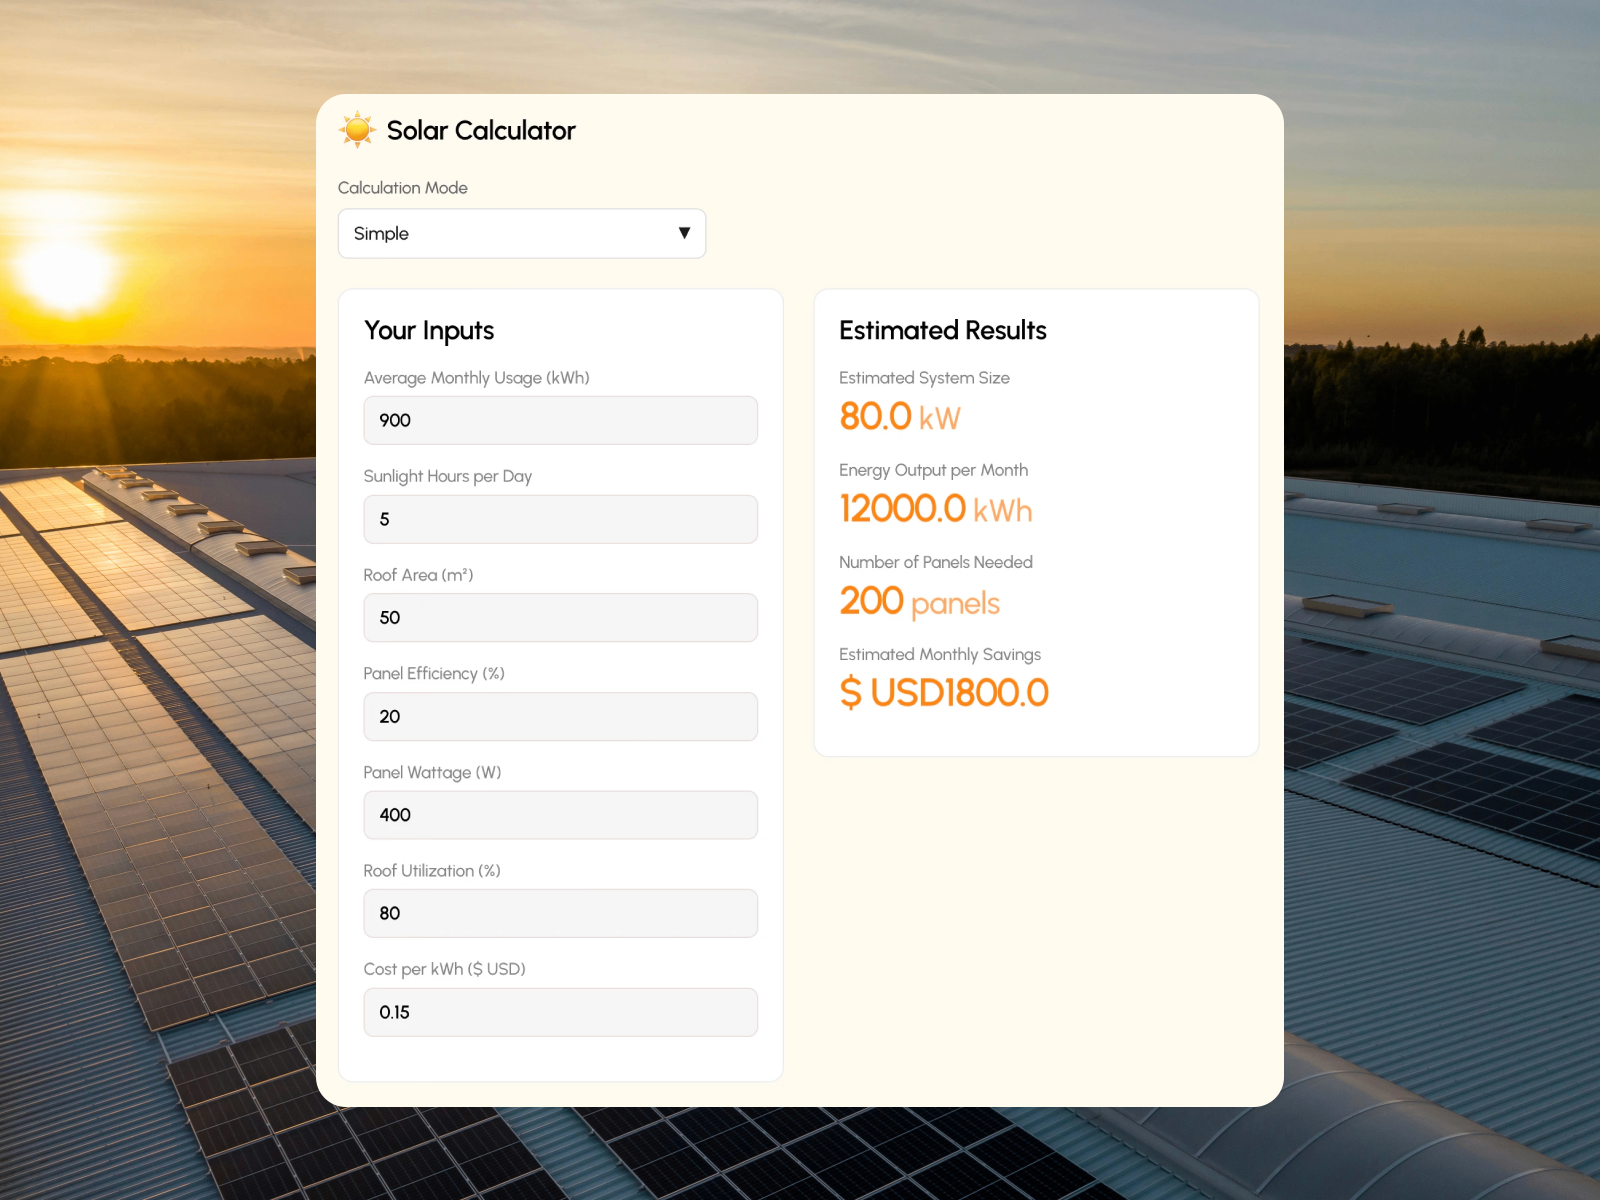The width and height of the screenshot is (1600, 1200).
Task: Click the Your Inputs heading
Action: (x=429, y=331)
